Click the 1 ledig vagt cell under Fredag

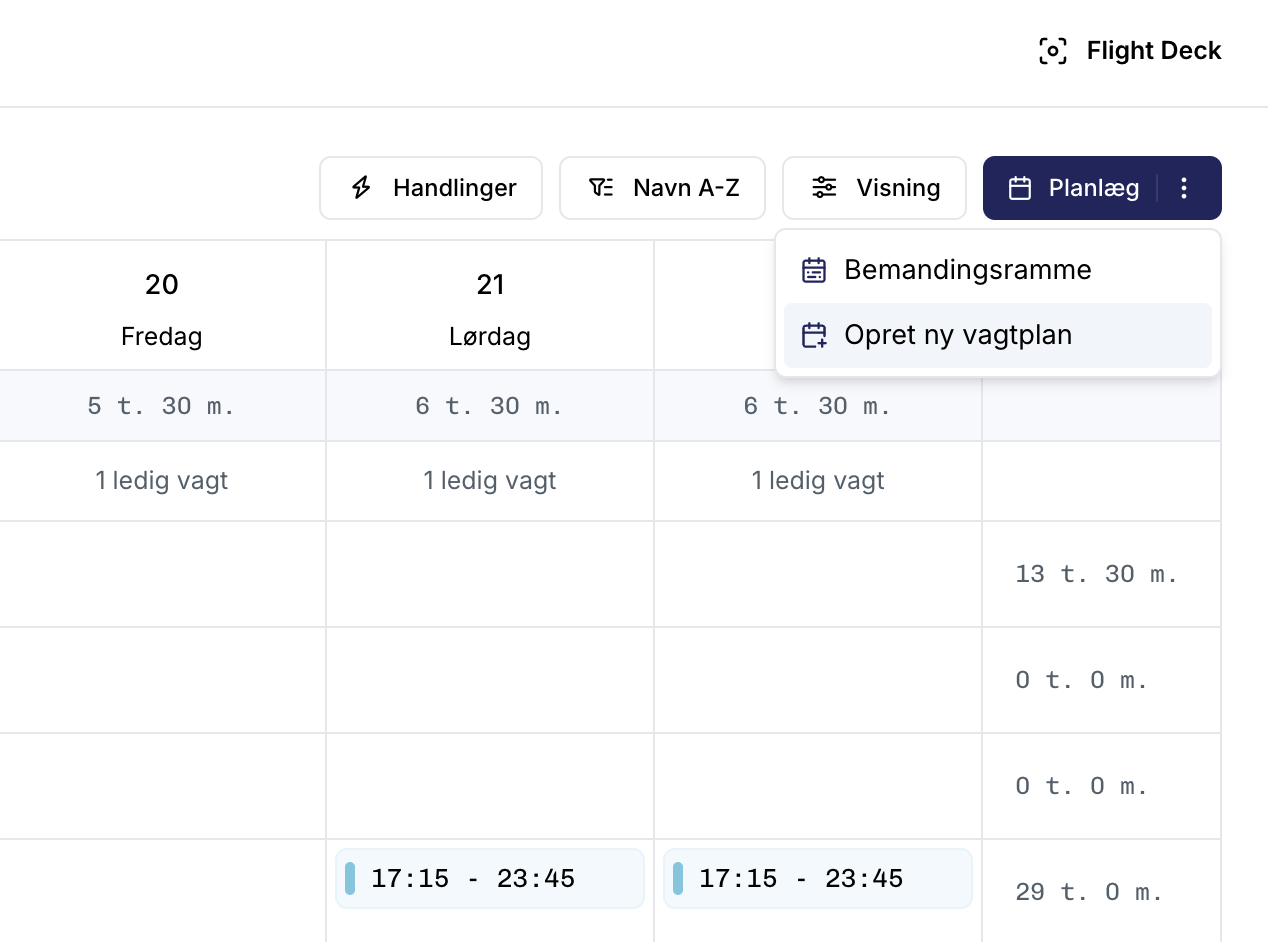[x=162, y=481]
